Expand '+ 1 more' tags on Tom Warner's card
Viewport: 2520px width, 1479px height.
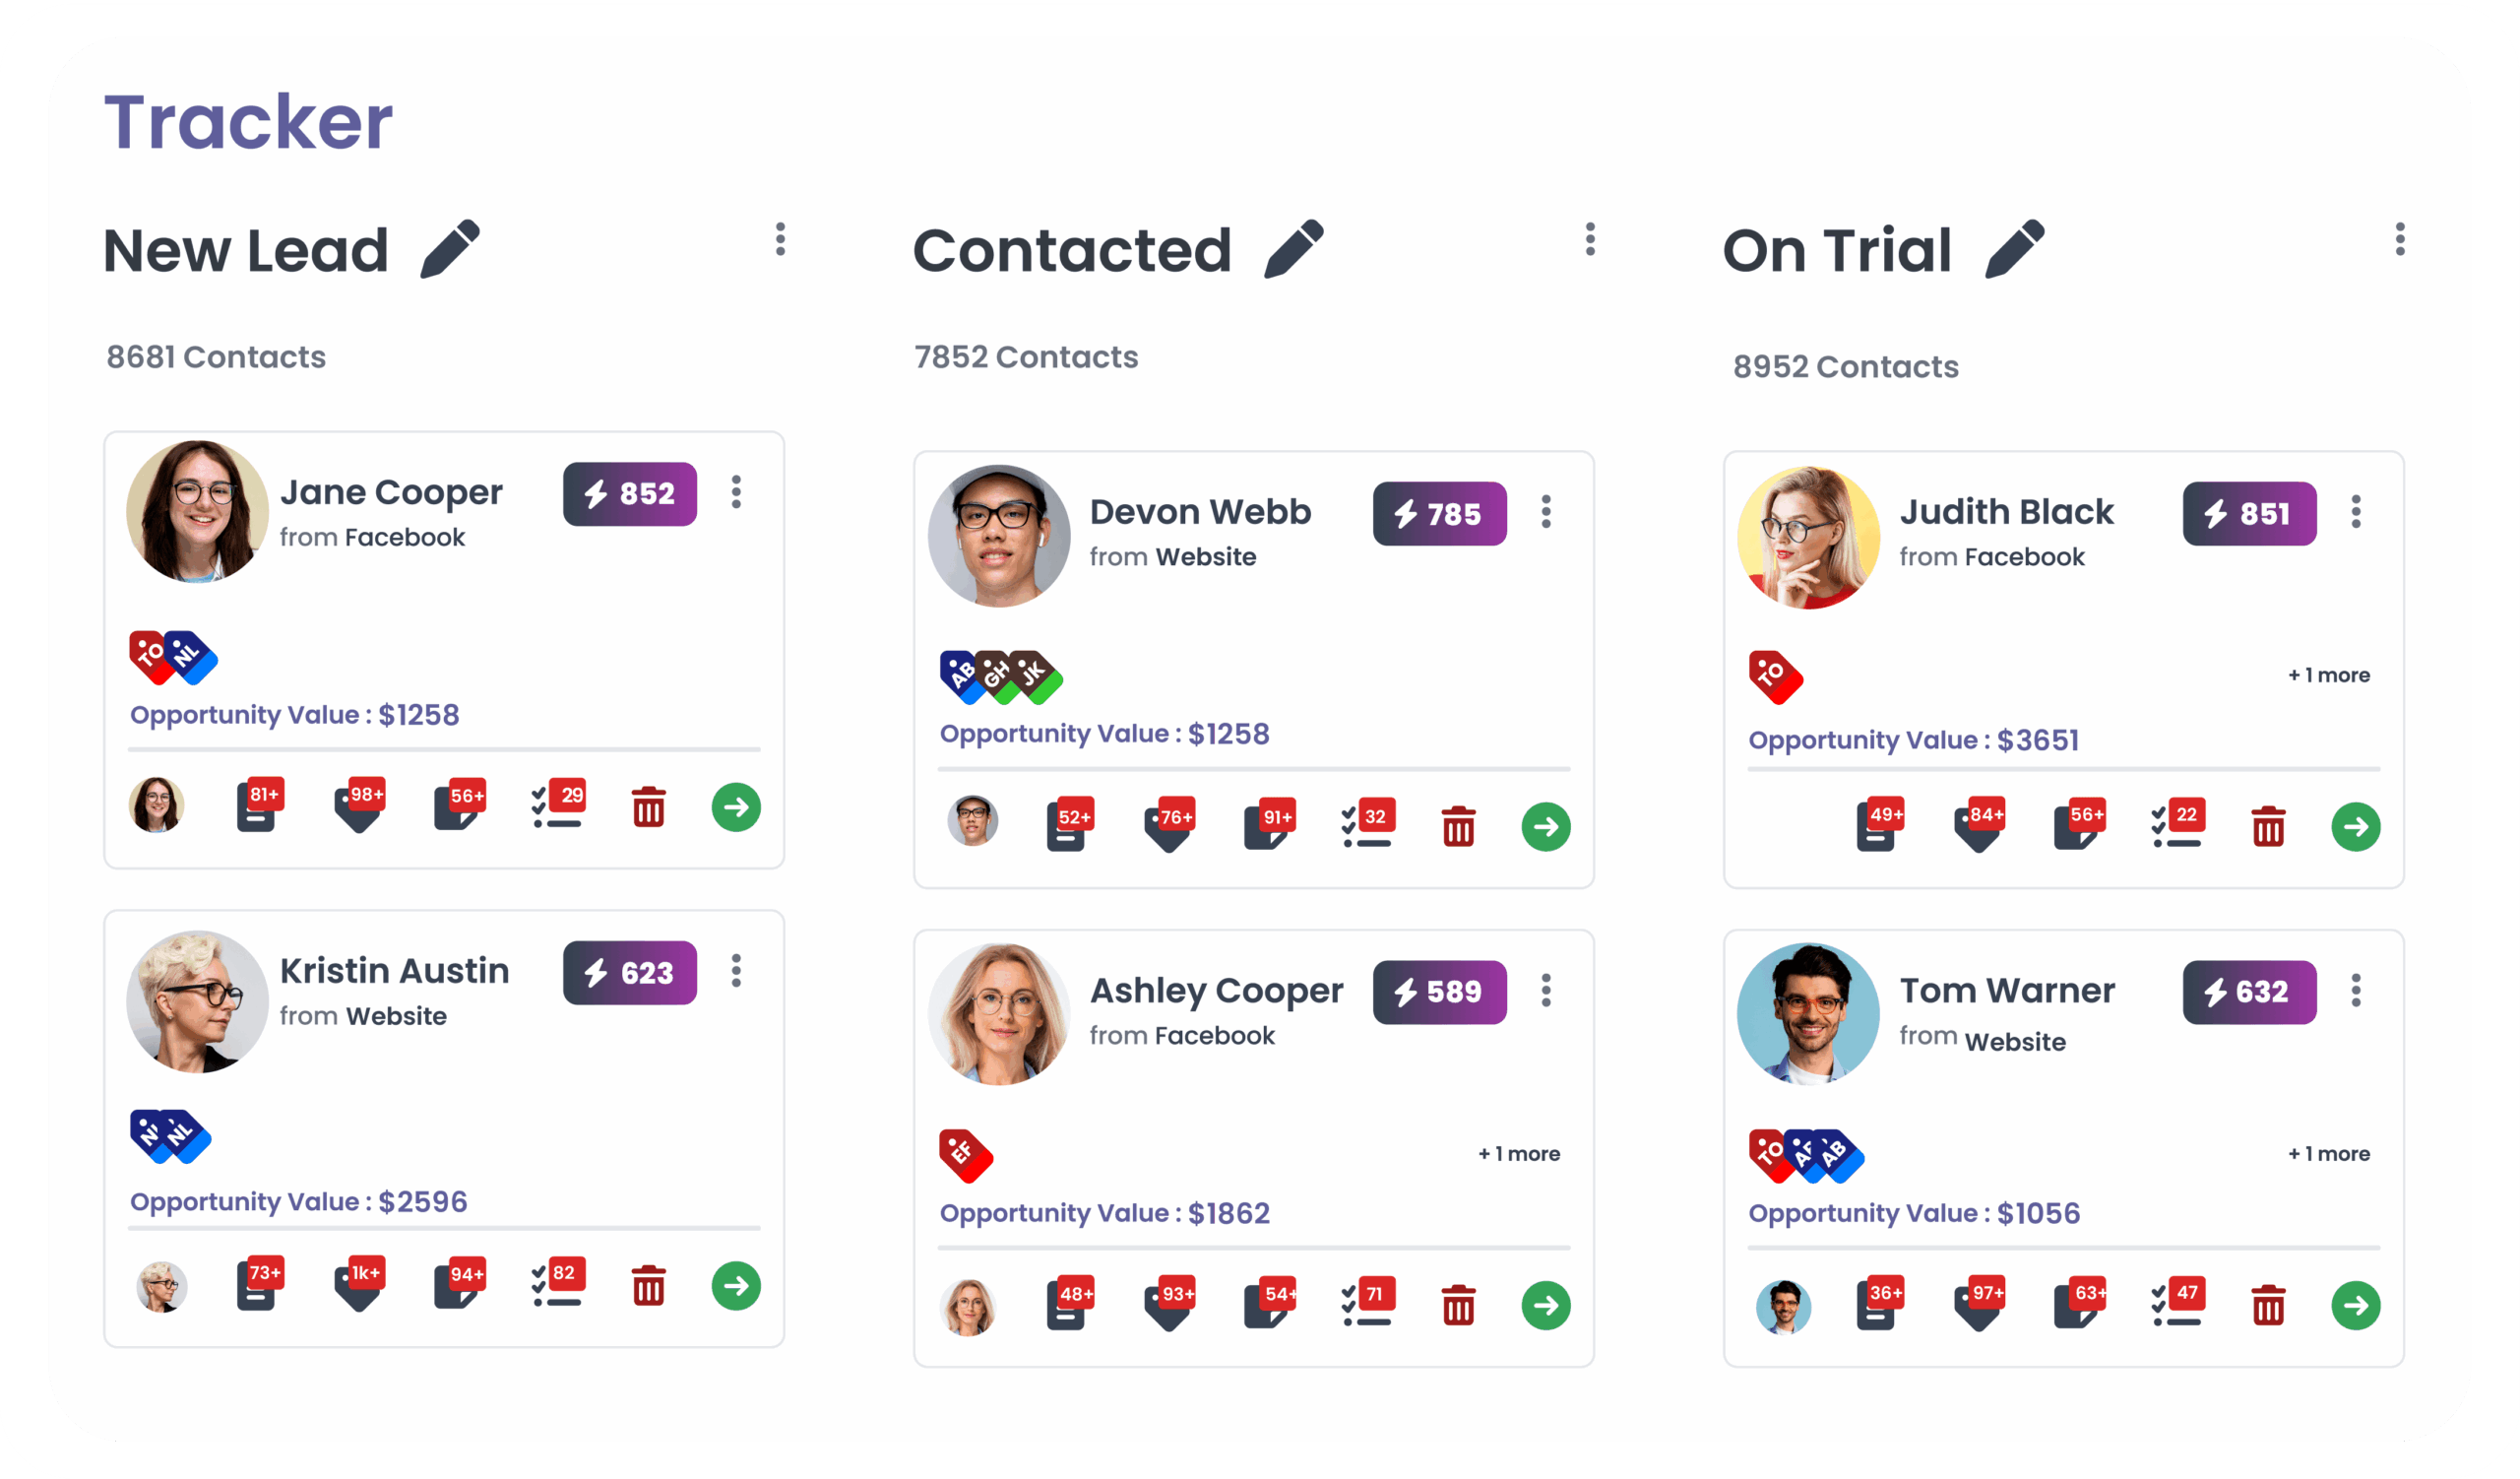click(x=2329, y=1153)
